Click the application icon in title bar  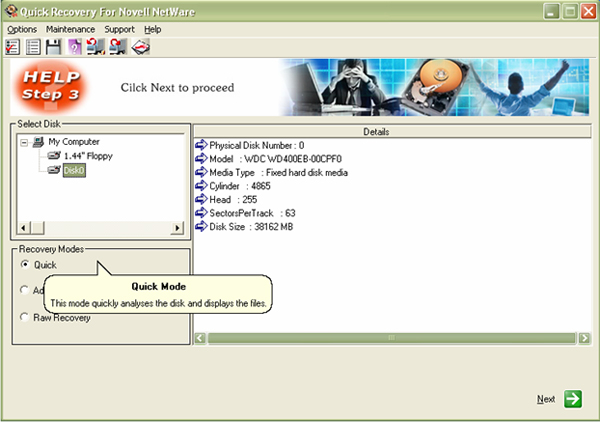pyautogui.click(x=11, y=11)
